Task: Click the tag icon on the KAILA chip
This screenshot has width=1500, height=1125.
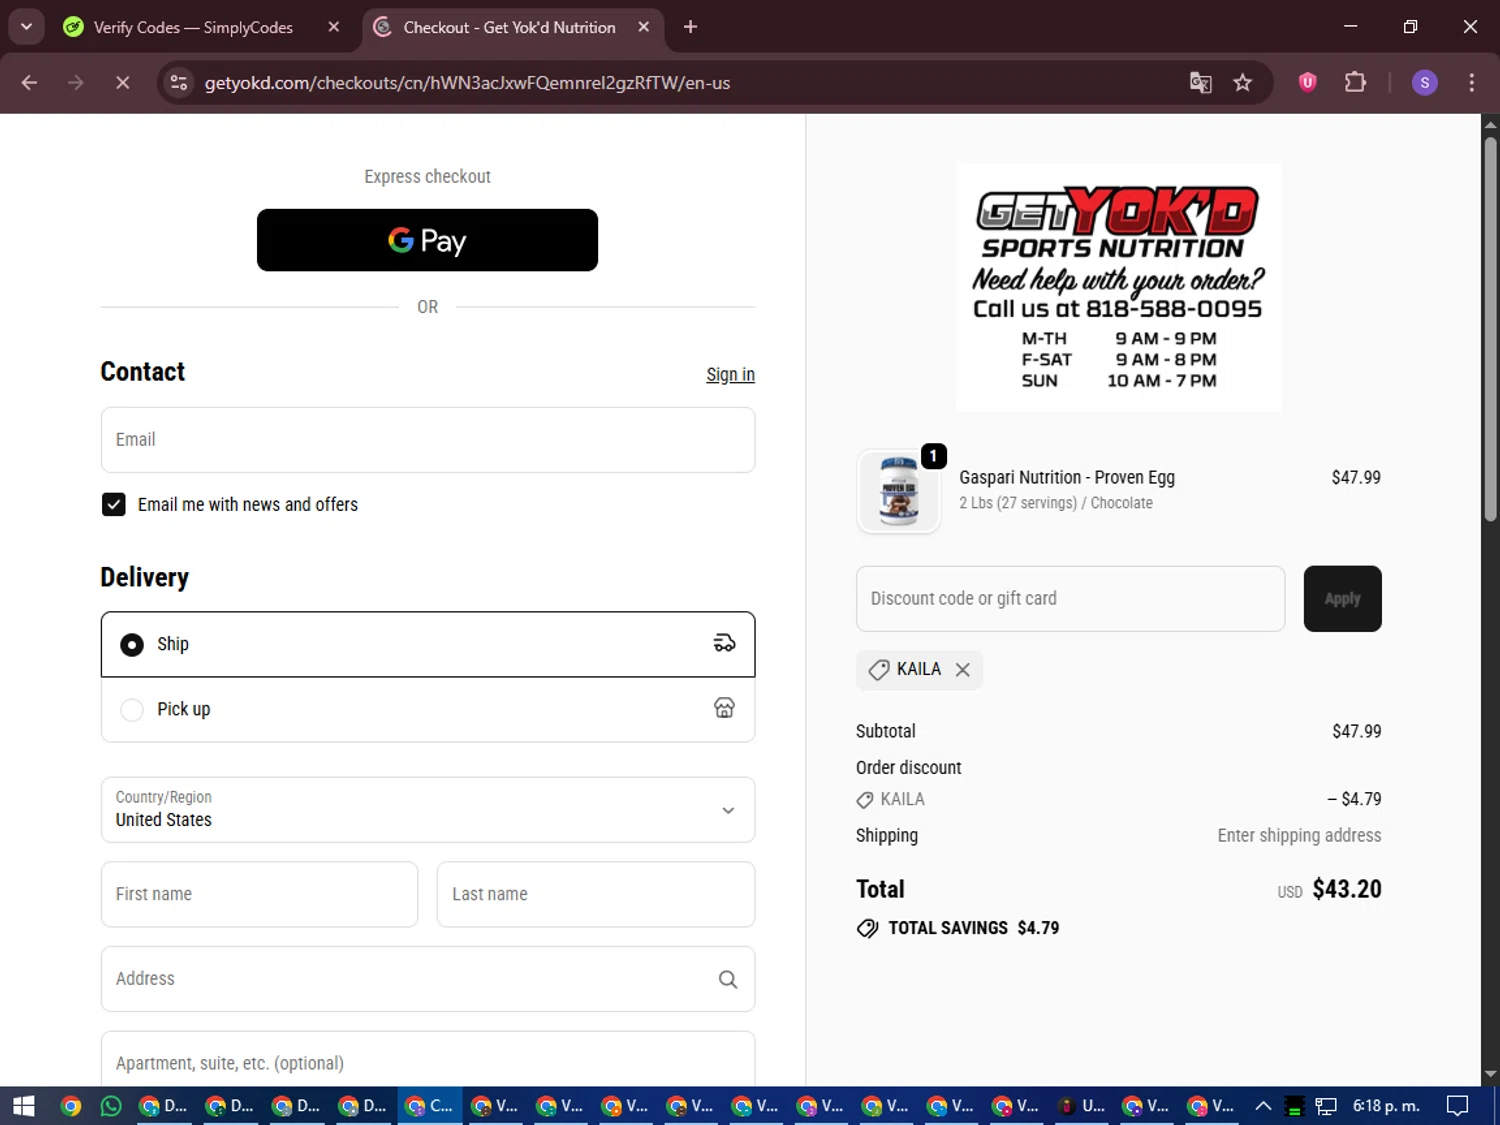Action: tap(878, 670)
